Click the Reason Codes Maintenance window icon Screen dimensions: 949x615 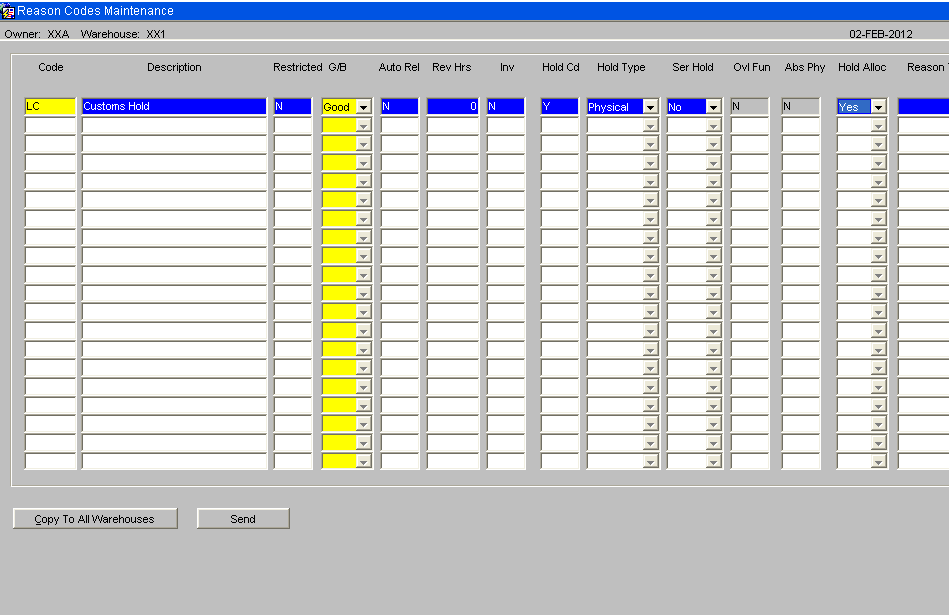click(x=8, y=11)
